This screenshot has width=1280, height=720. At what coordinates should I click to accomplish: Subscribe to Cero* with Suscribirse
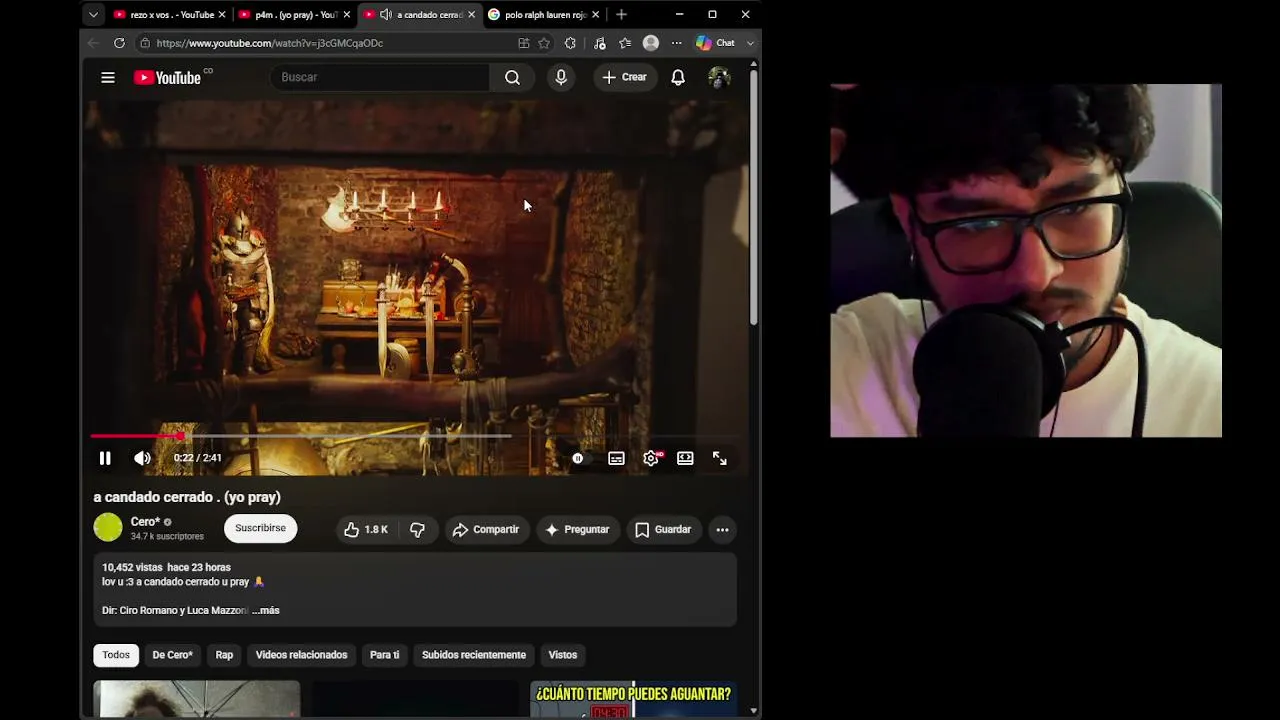tap(260, 528)
